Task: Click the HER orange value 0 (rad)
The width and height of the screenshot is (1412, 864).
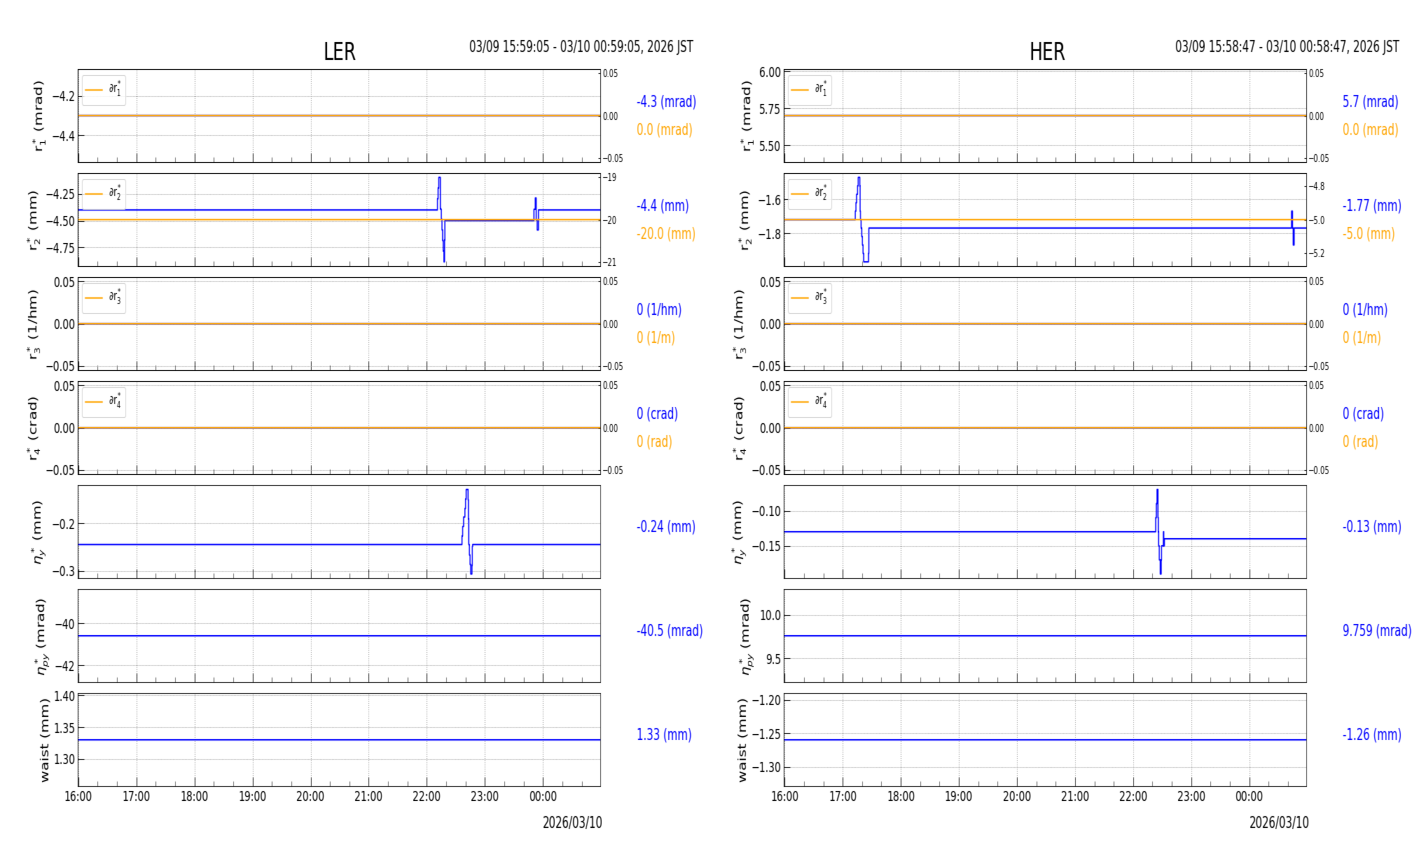Action: pos(1360,442)
